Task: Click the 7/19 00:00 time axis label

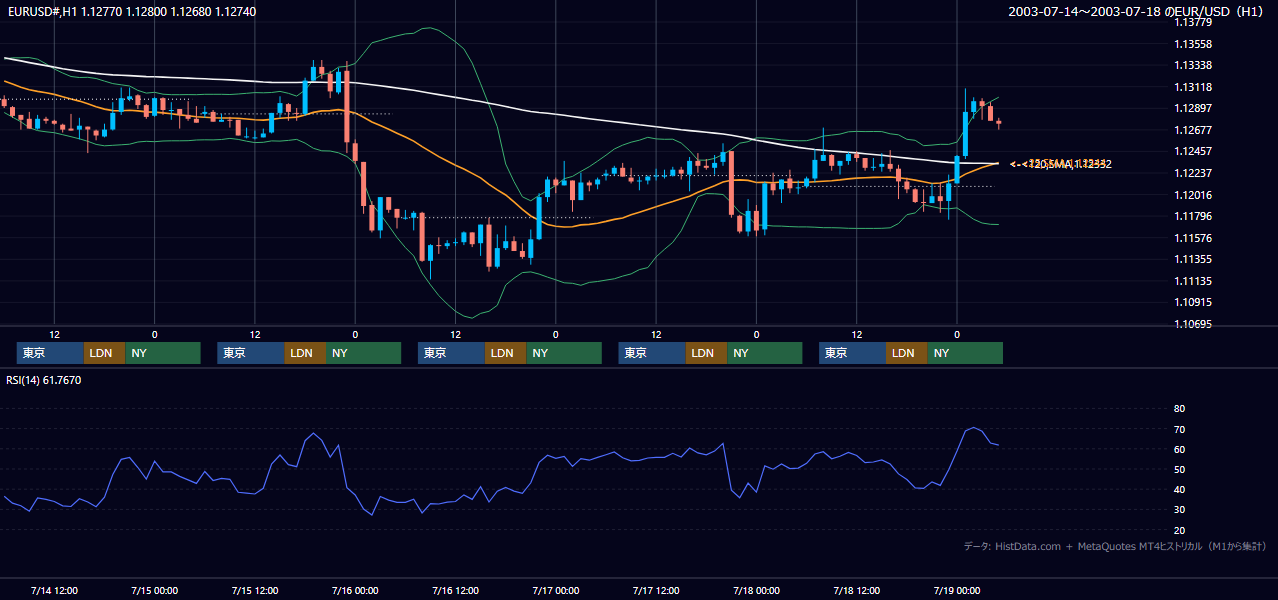Action: [957, 590]
